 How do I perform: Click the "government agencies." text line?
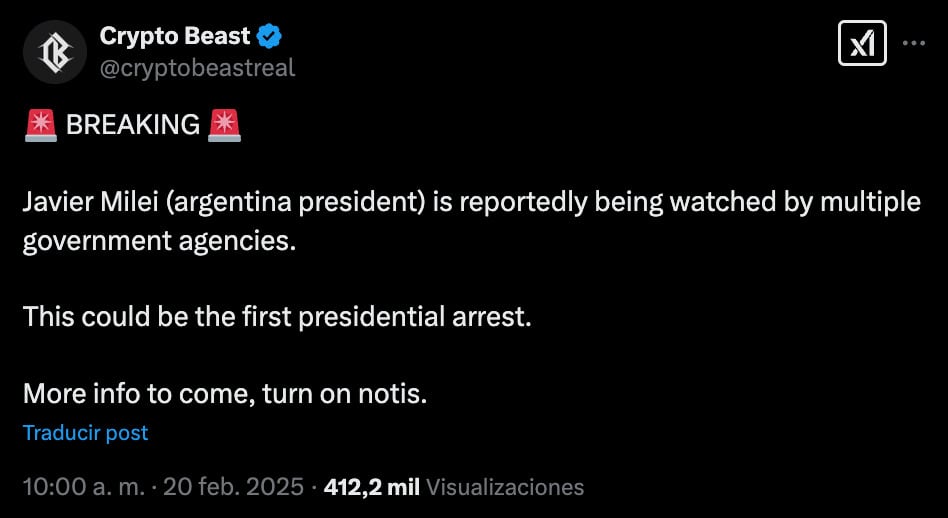point(160,241)
